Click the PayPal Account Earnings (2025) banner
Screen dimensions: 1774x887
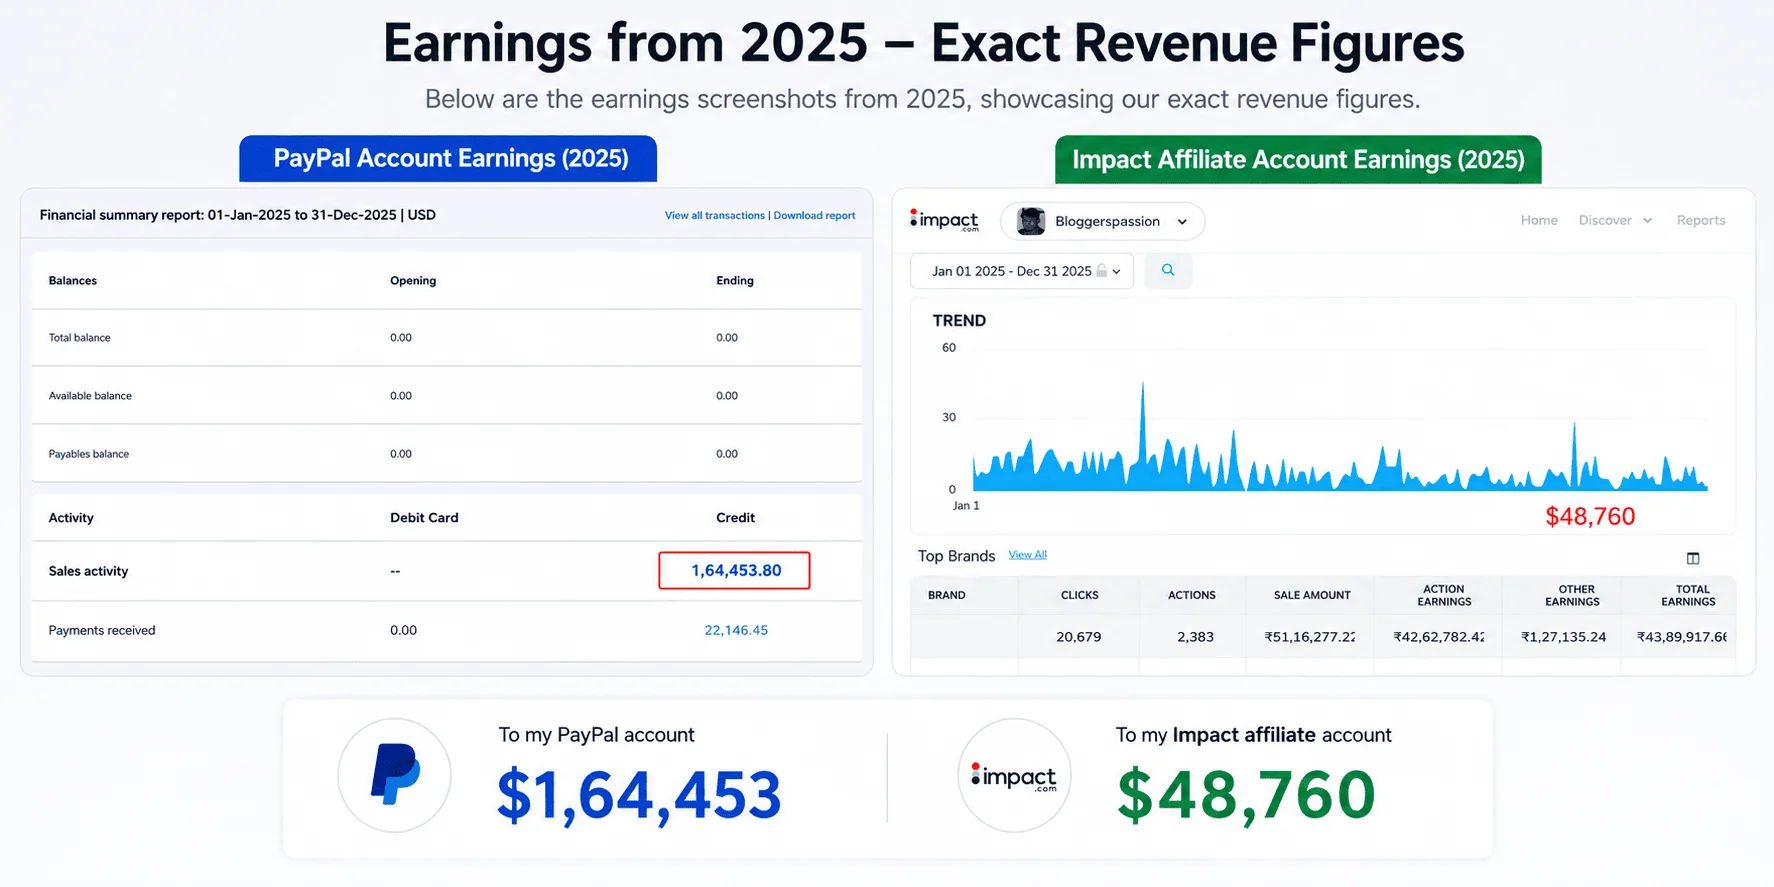(x=448, y=159)
